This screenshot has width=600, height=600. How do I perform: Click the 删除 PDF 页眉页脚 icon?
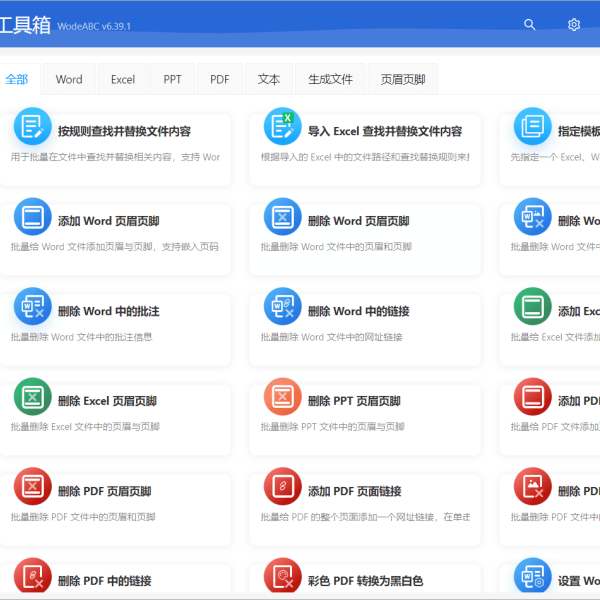pyautogui.click(x=33, y=486)
